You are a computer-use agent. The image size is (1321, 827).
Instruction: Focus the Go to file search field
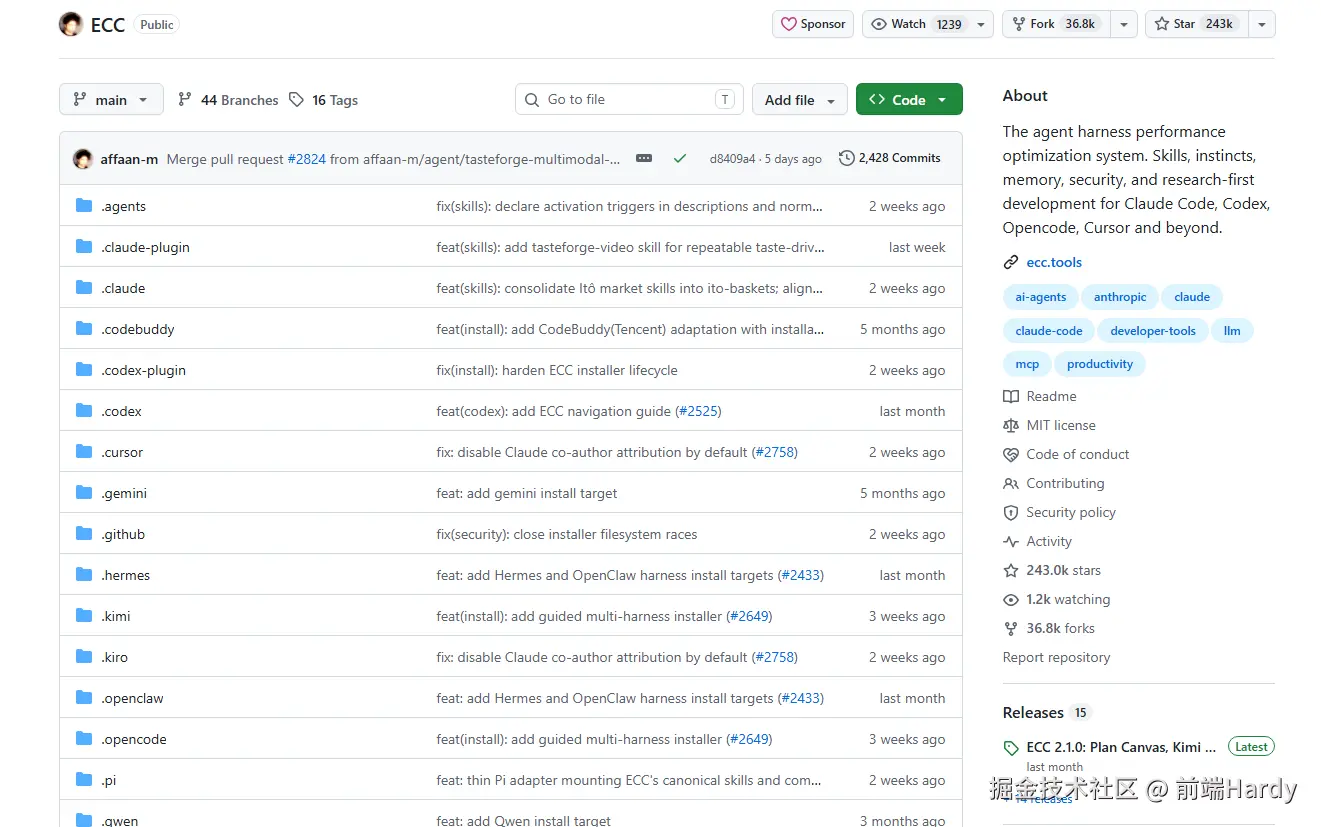pyautogui.click(x=629, y=100)
